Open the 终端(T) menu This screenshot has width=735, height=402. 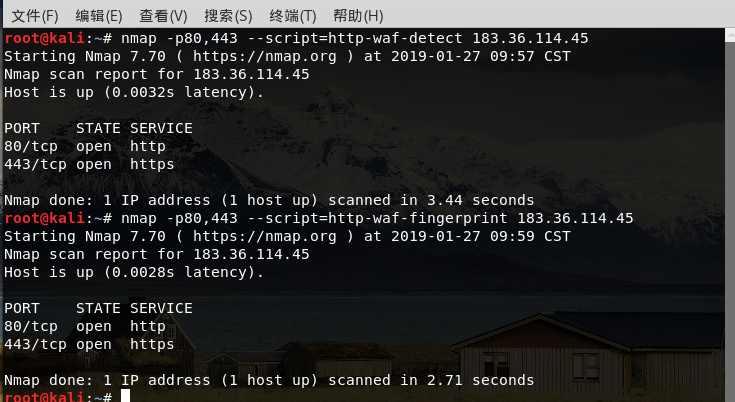292,16
